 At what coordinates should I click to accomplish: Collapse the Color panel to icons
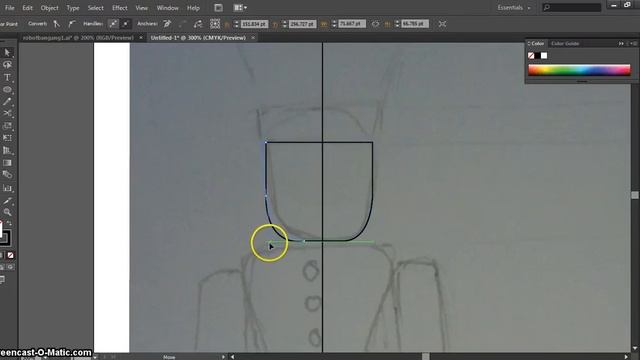[621, 43]
